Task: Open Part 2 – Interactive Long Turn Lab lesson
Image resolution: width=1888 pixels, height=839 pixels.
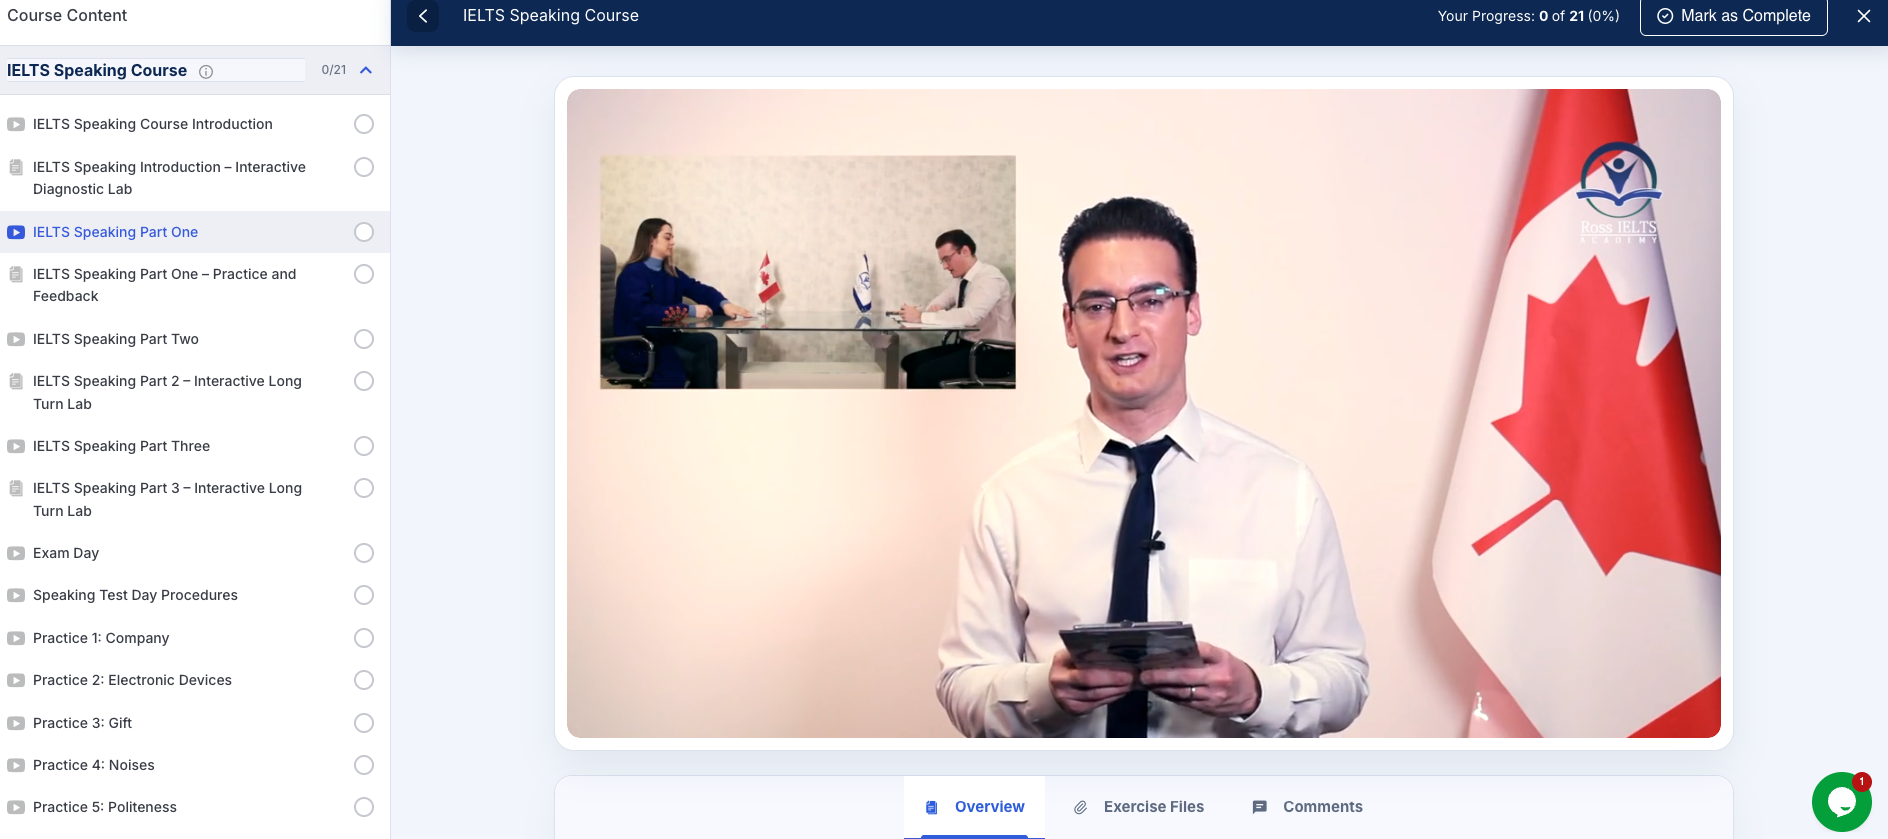Action: coord(167,392)
